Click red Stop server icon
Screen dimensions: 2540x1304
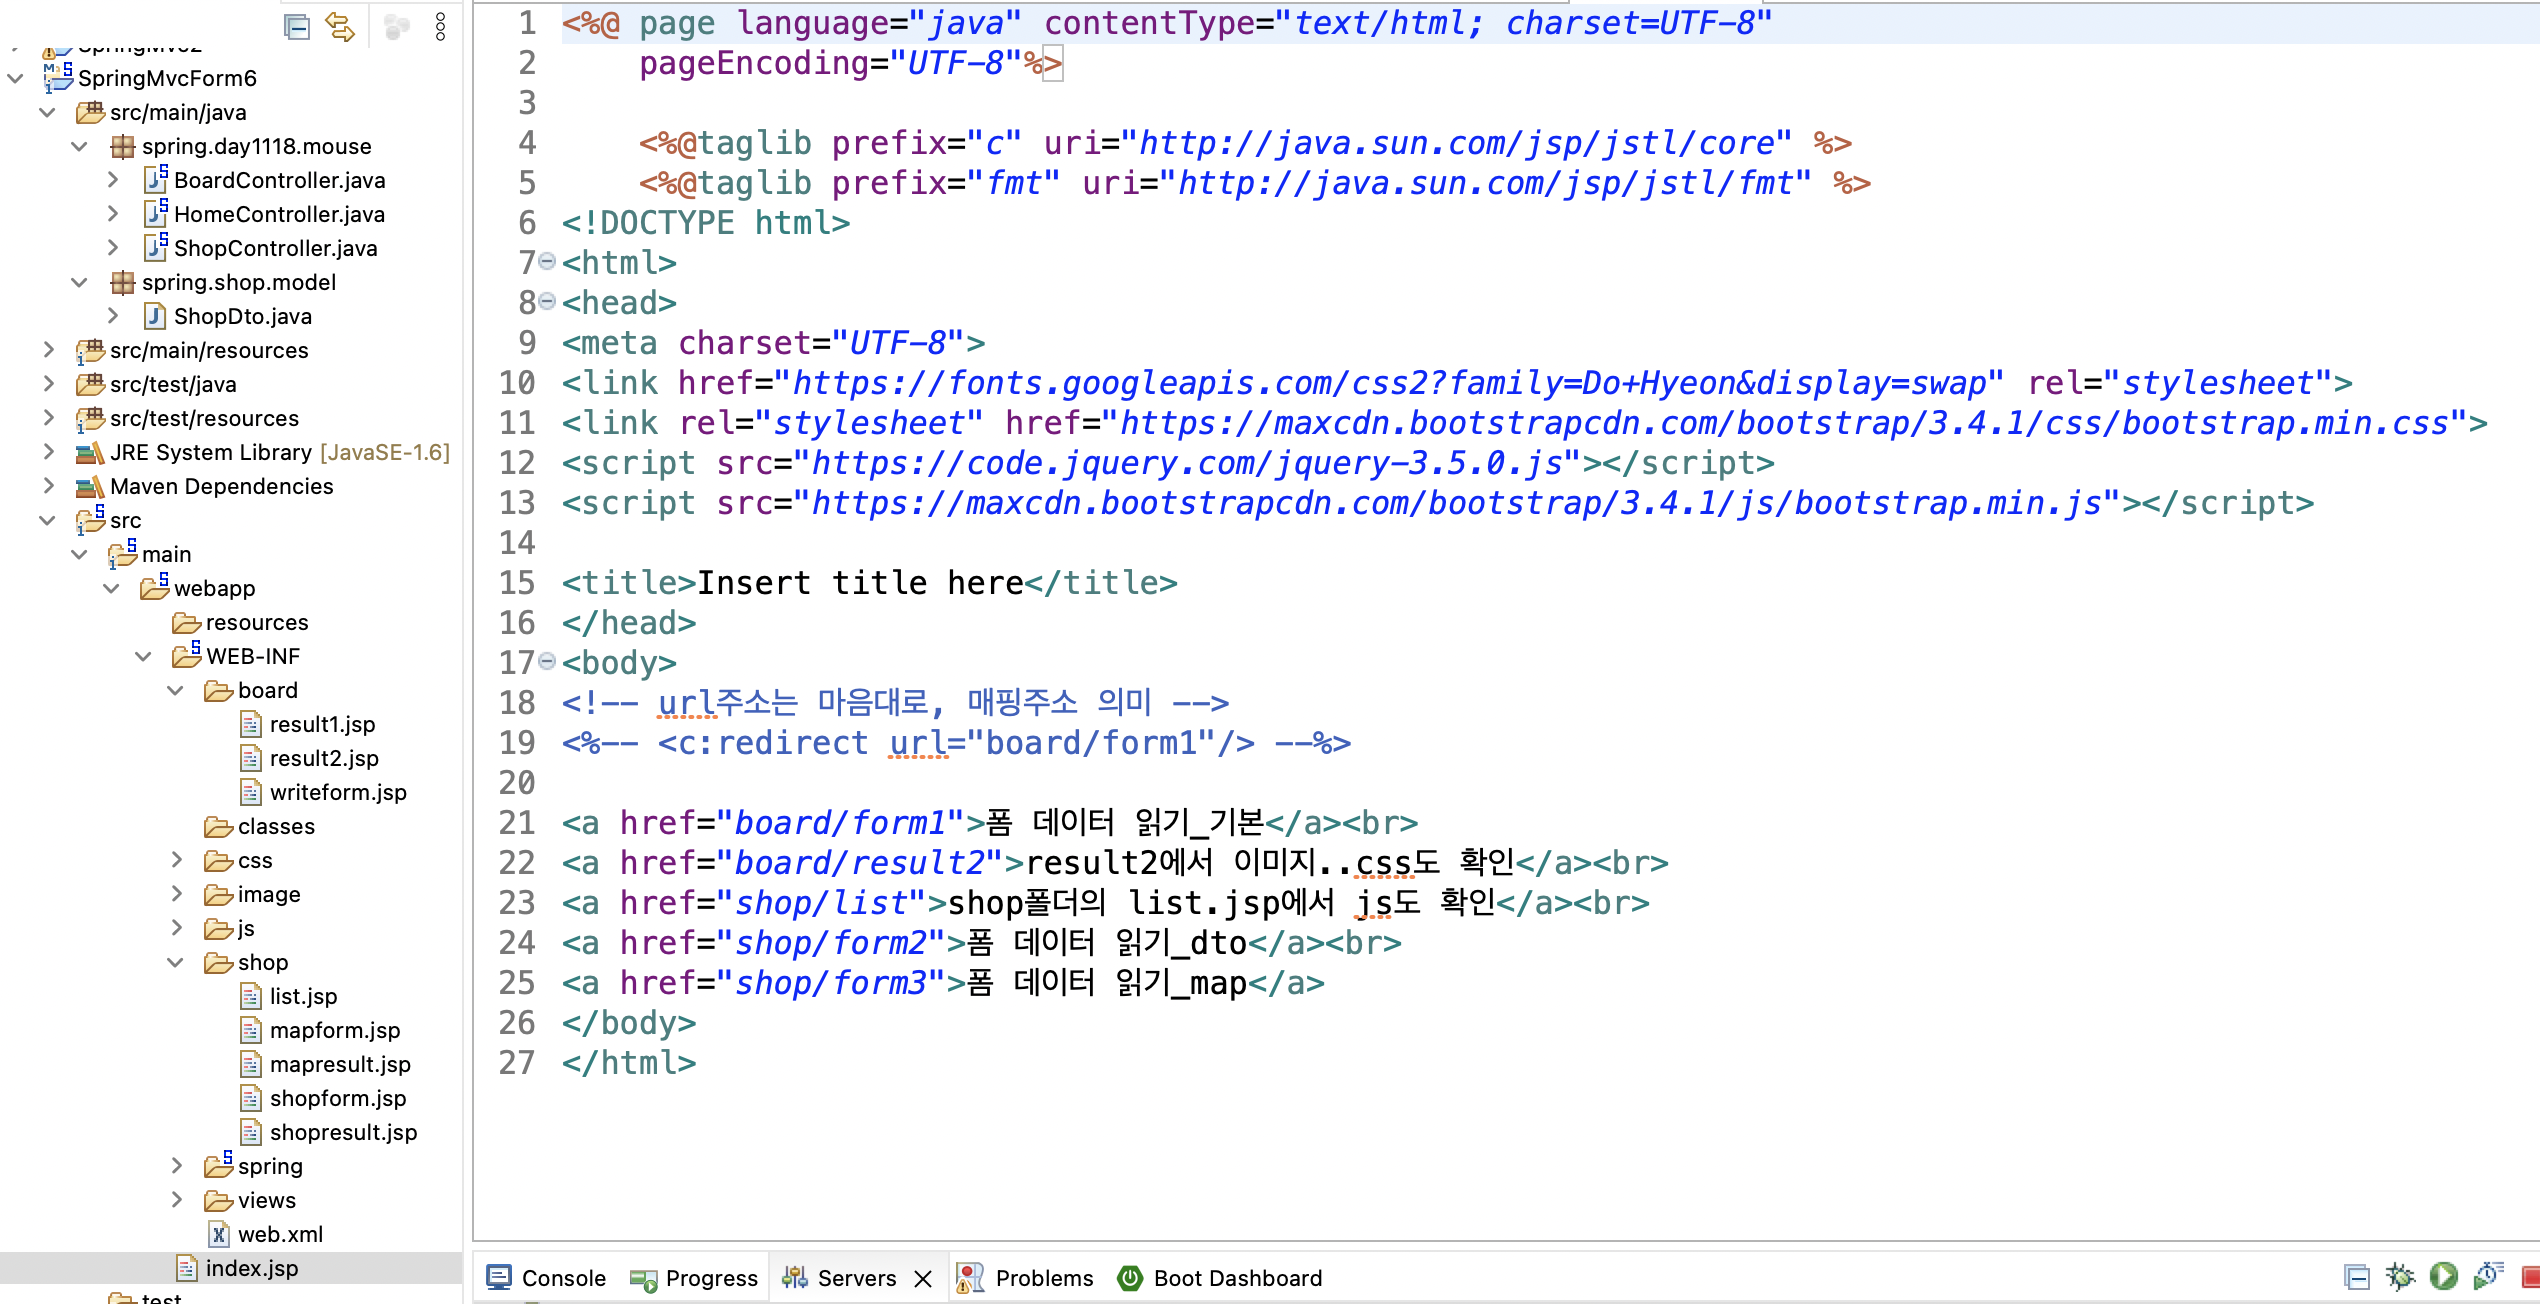[2530, 1277]
